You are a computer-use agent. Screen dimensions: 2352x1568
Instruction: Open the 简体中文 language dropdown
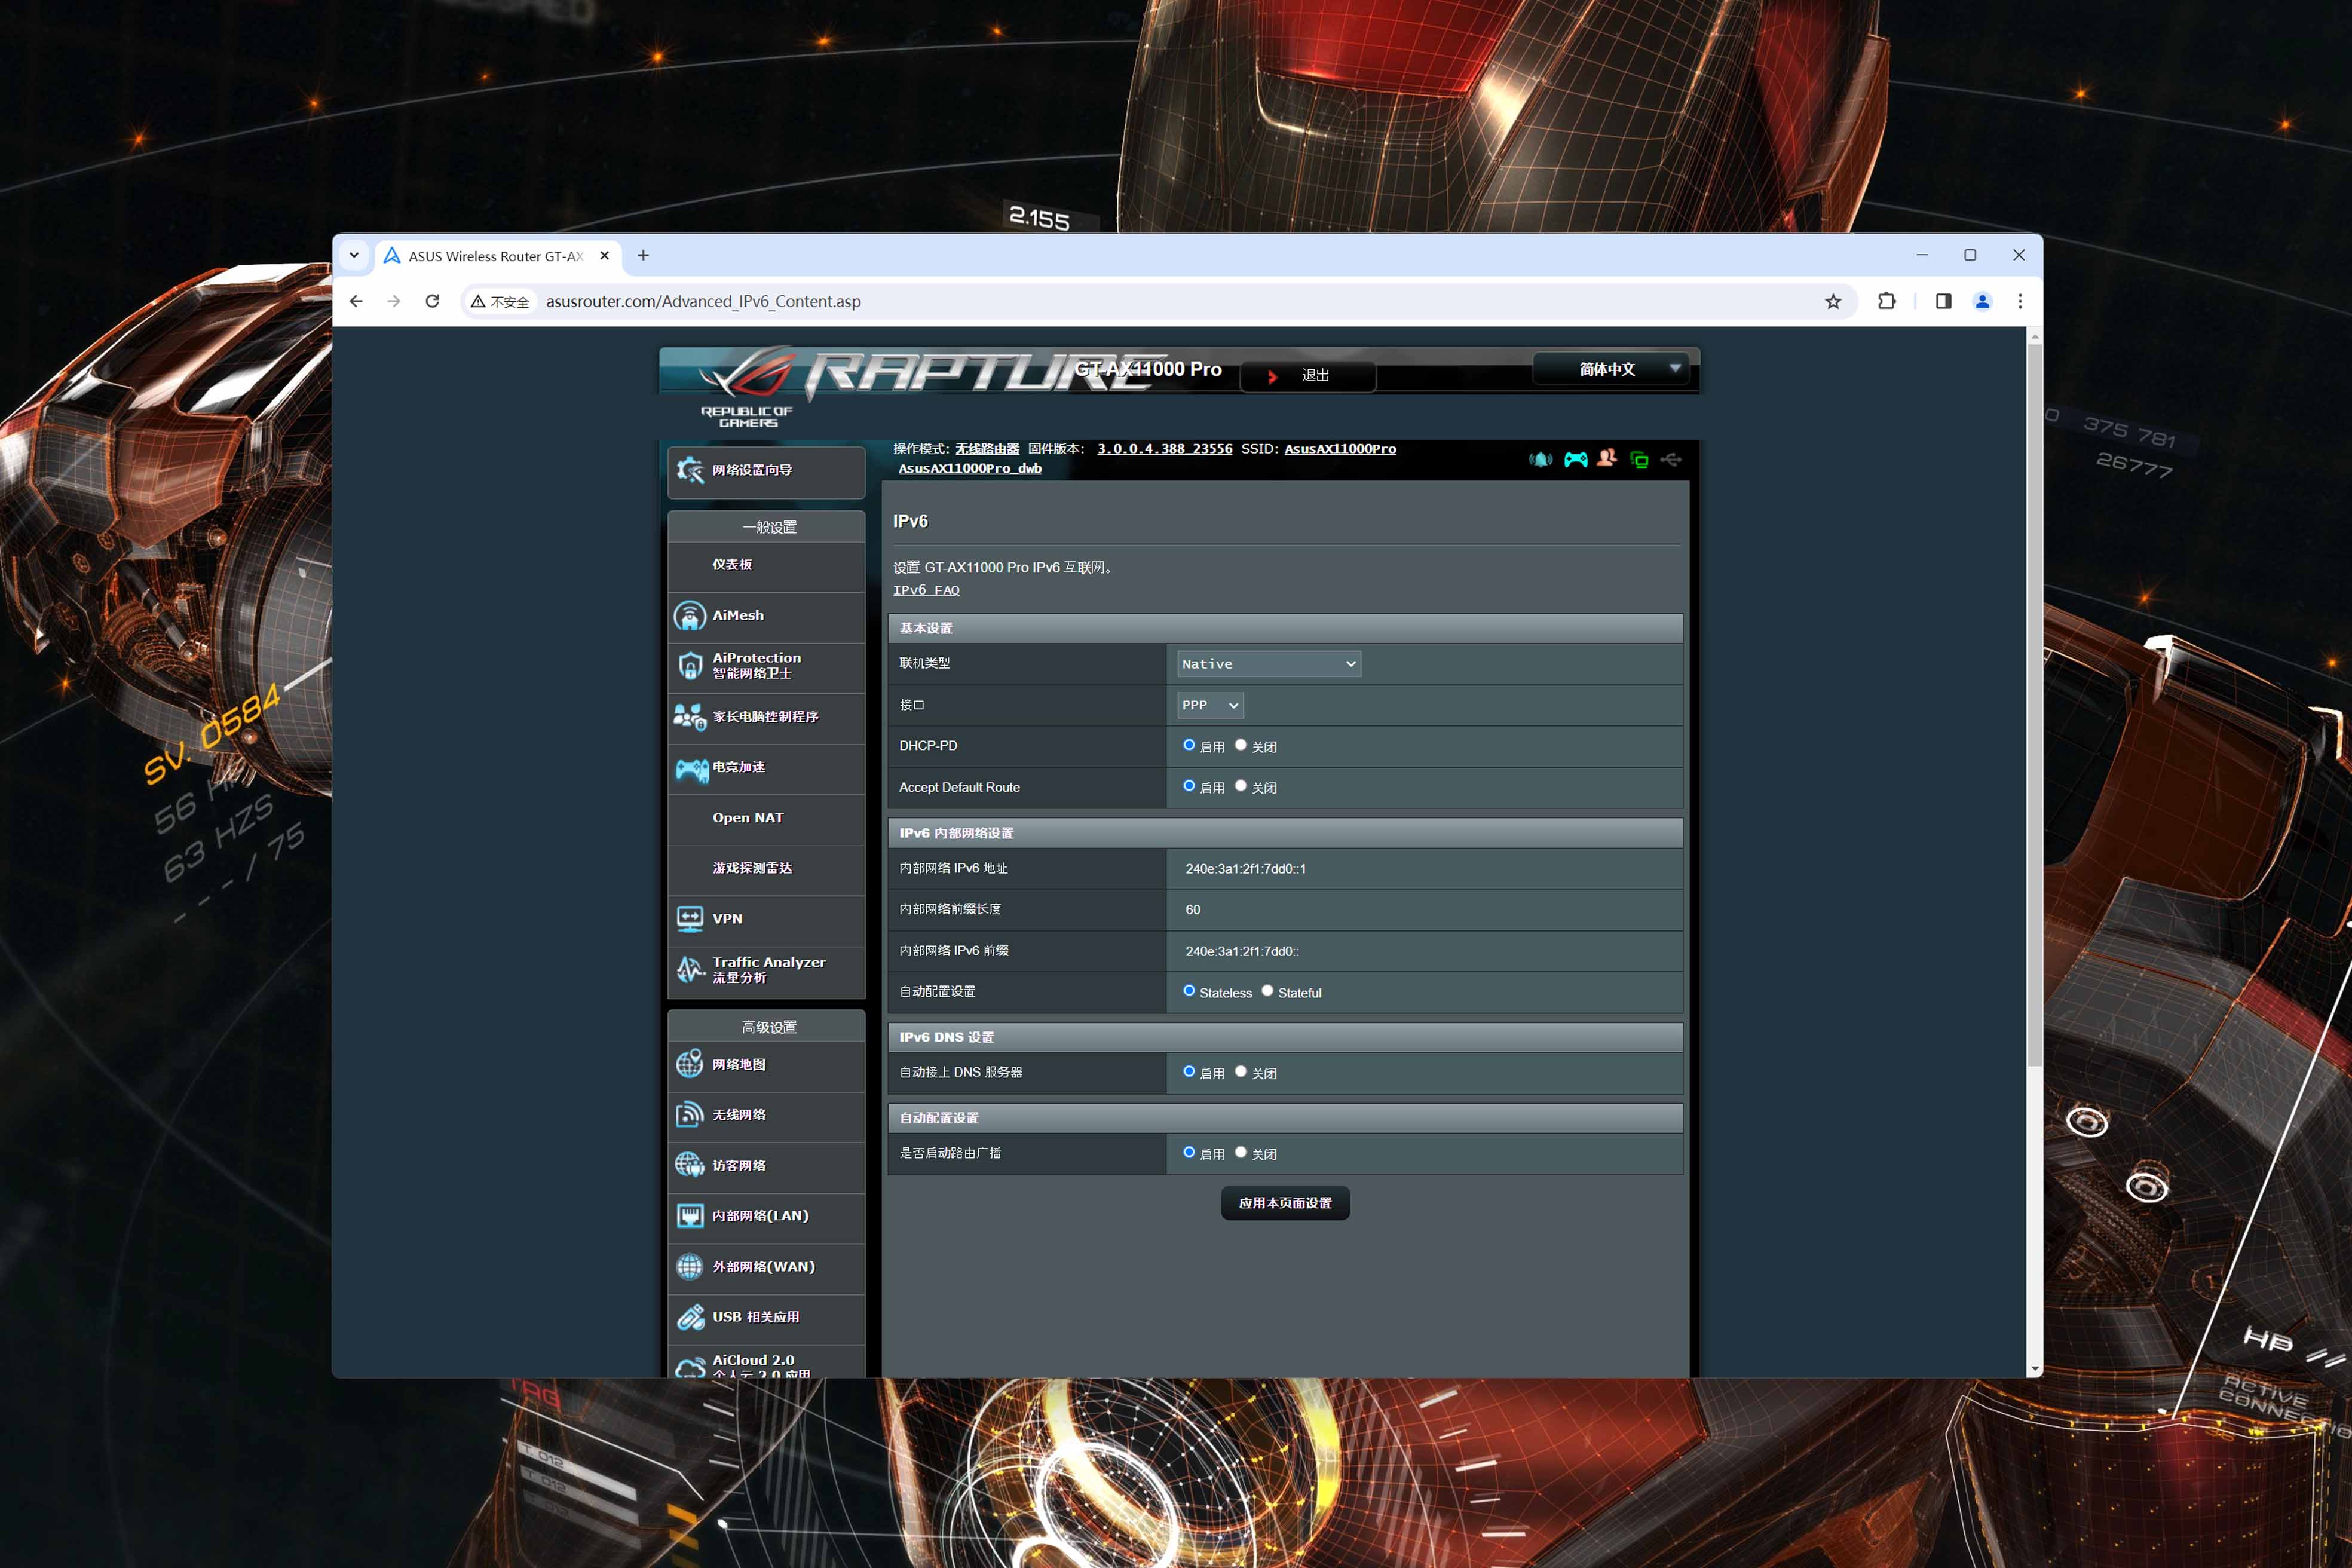coord(1610,369)
